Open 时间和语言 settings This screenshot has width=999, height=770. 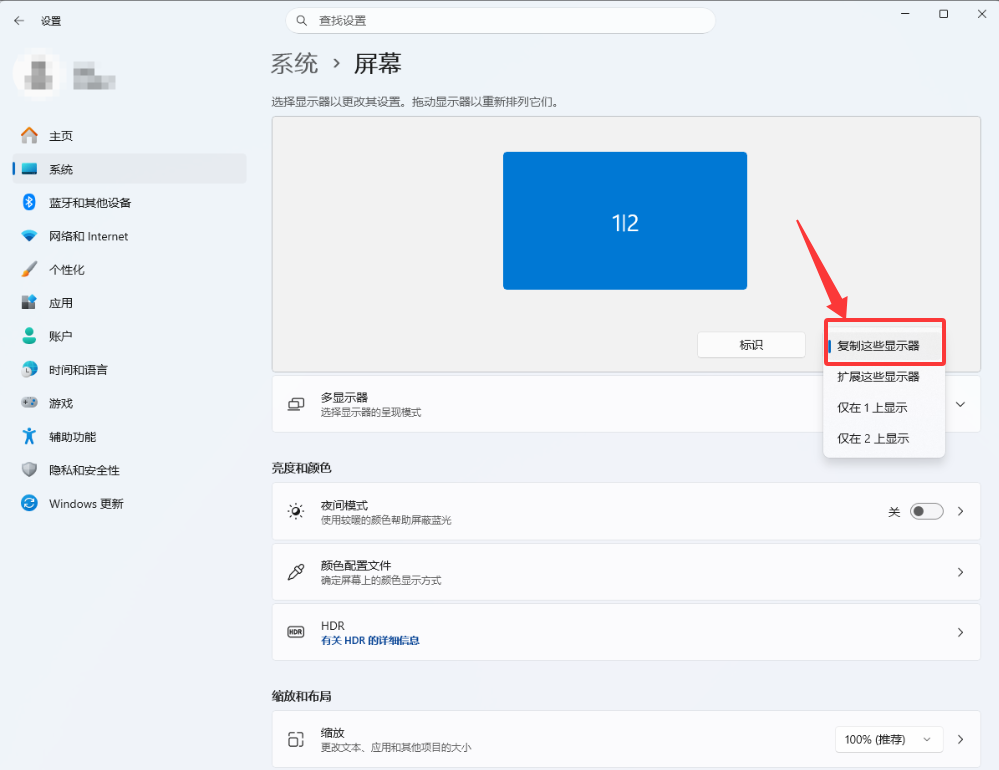[129, 369]
